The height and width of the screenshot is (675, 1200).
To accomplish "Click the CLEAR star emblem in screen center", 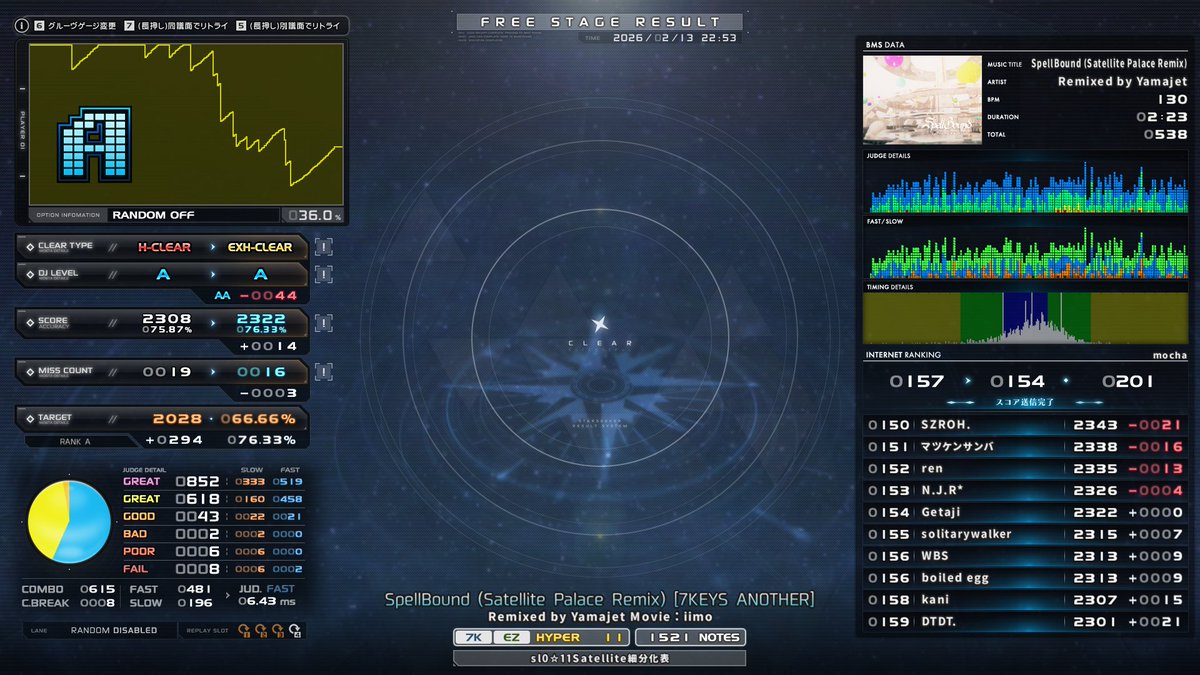I will 599,323.
